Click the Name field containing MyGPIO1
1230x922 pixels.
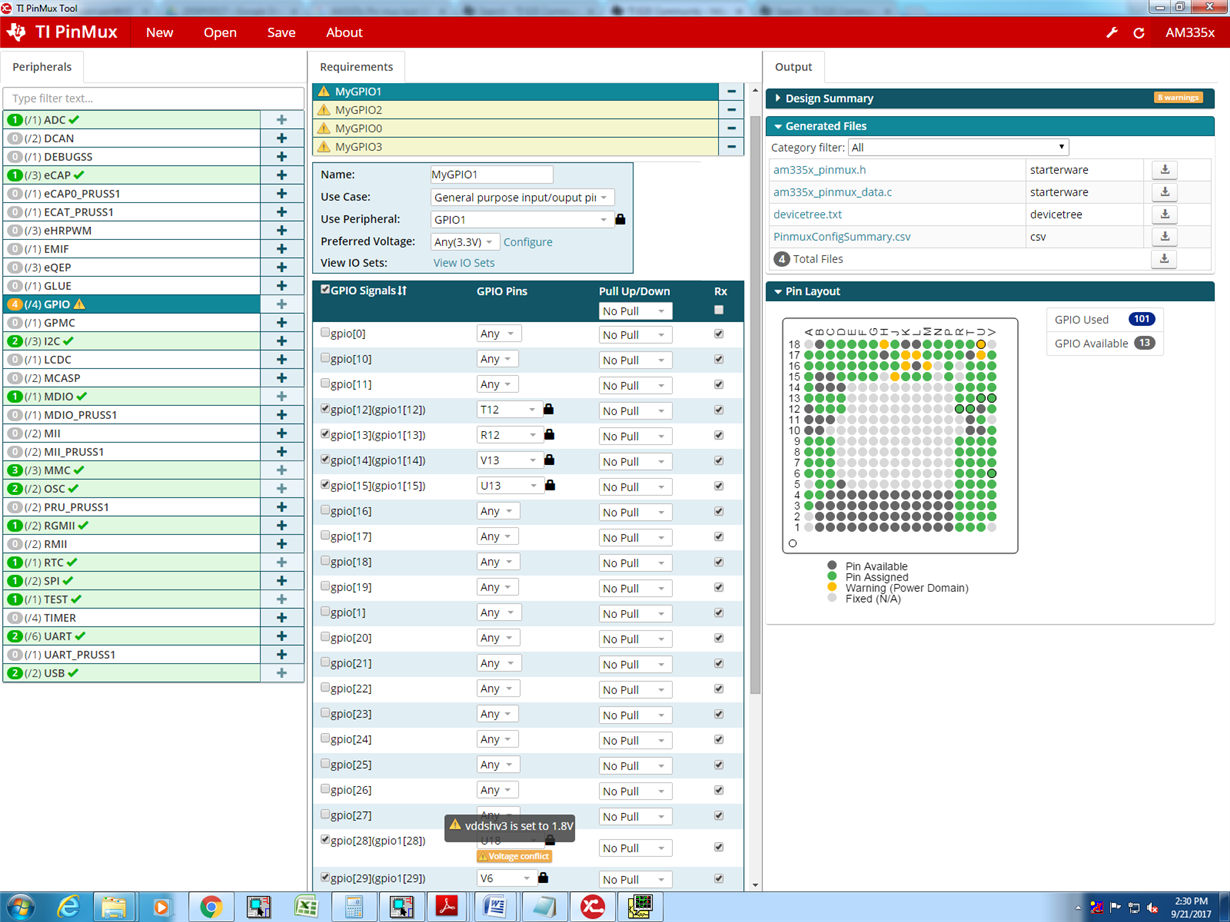click(x=491, y=175)
